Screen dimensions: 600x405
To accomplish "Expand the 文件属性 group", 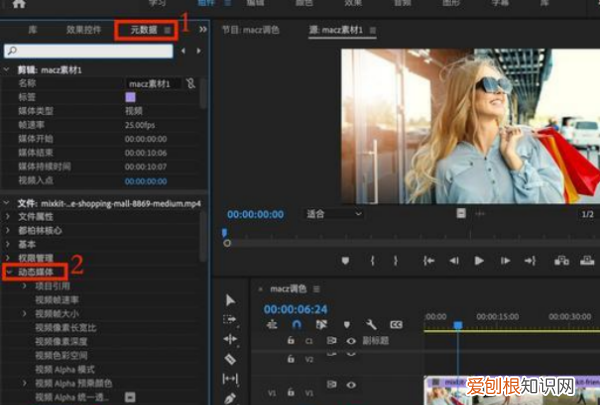I will point(8,217).
